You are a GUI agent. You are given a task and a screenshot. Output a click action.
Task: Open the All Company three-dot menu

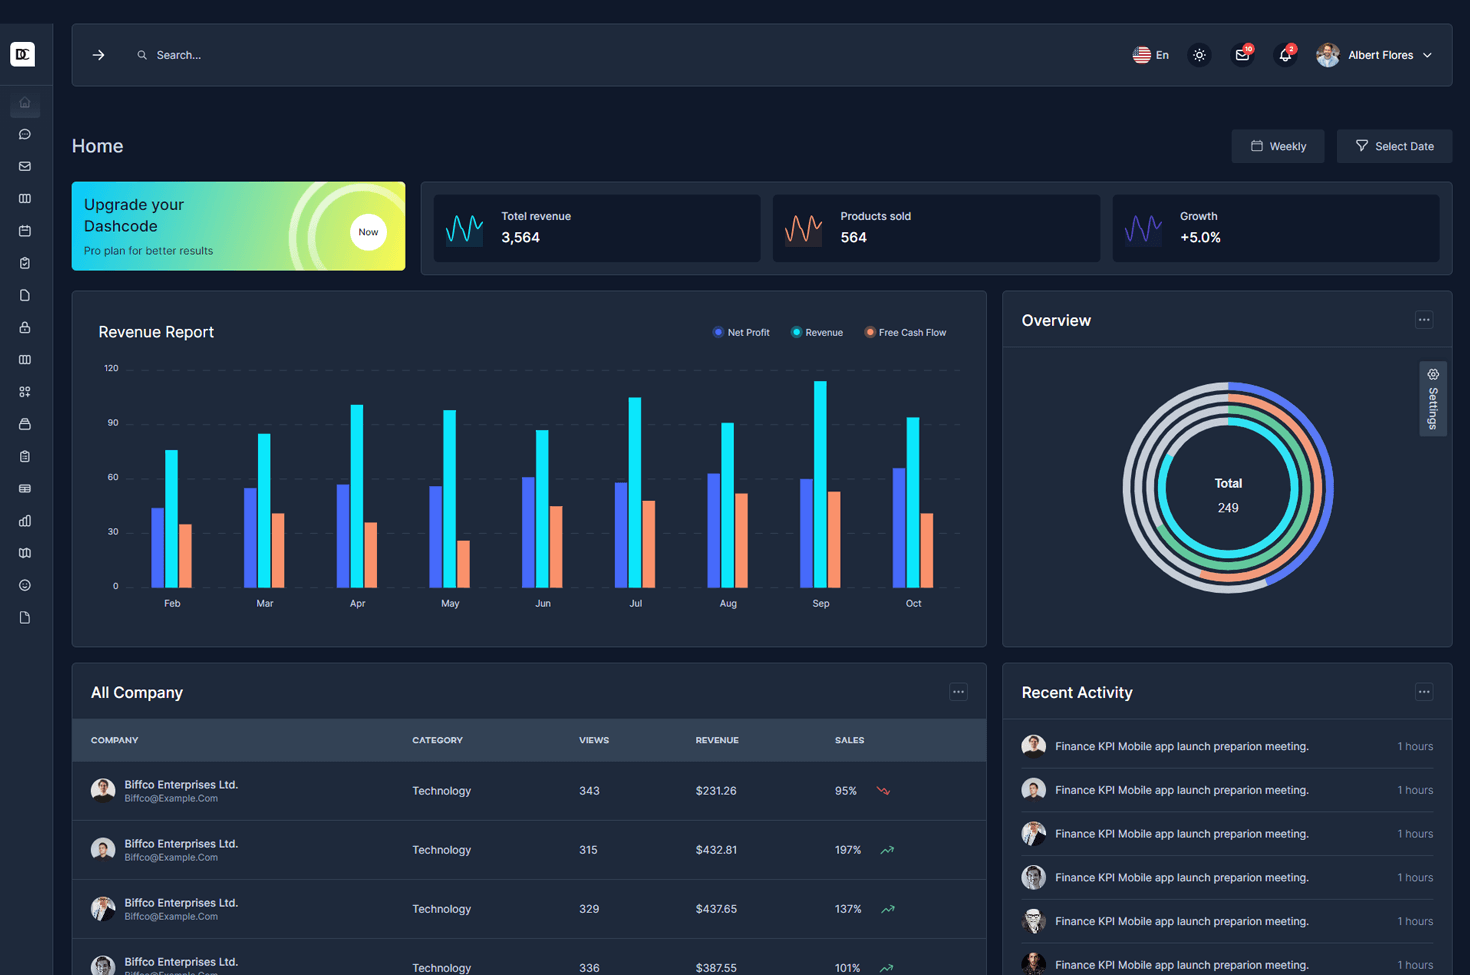(x=958, y=692)
